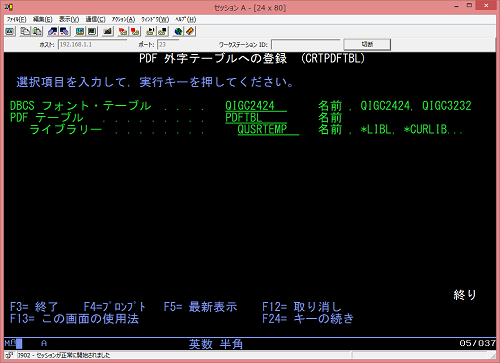Open the ヘルプ(H) menu
The image size is (500, 363).
click(186, 19)
